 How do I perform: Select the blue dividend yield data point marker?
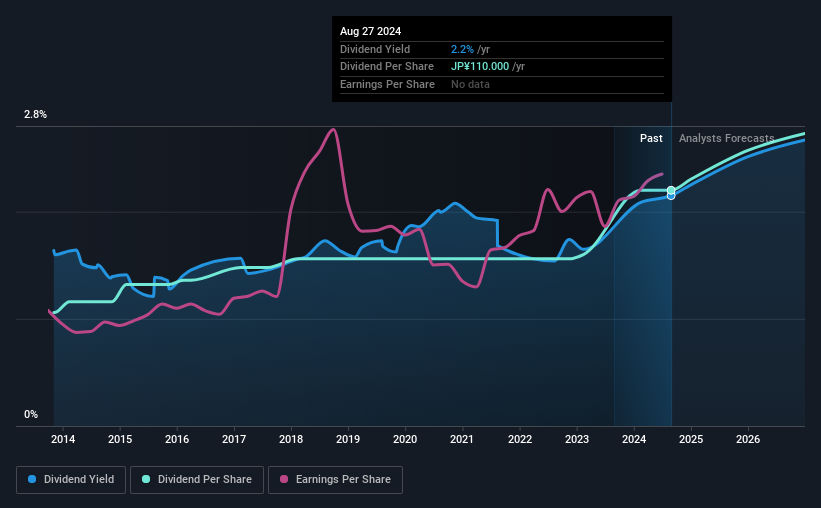[671, 196]
